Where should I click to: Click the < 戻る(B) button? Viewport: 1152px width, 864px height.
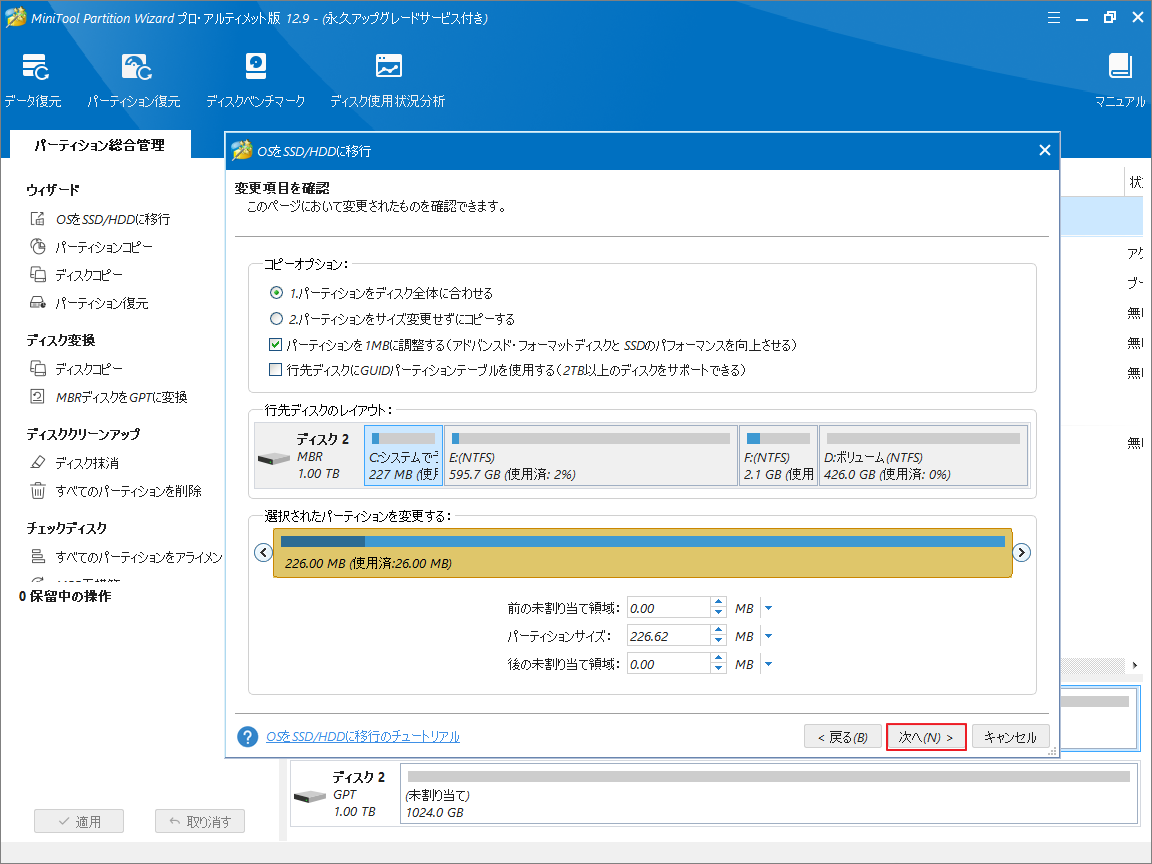(x=842, y=737)
